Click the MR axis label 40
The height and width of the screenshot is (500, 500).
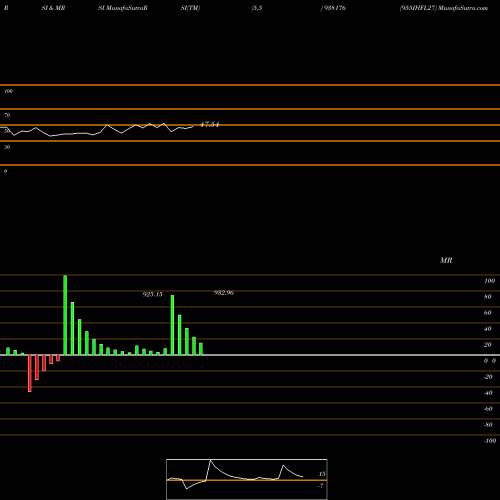pyautogui.click(x=487, y=329)
